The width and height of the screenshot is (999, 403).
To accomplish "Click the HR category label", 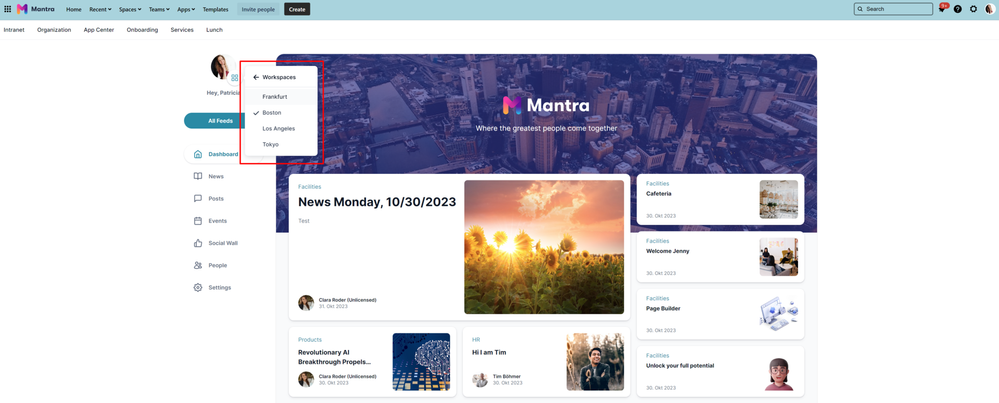I will pyautogui.click(x=476, y=340).
